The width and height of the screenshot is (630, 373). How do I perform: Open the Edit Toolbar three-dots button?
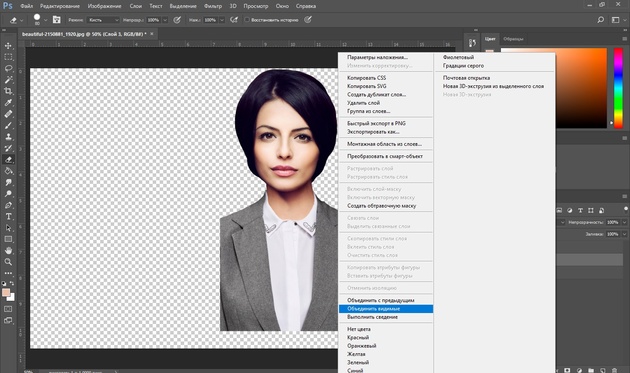click(8, 273)
